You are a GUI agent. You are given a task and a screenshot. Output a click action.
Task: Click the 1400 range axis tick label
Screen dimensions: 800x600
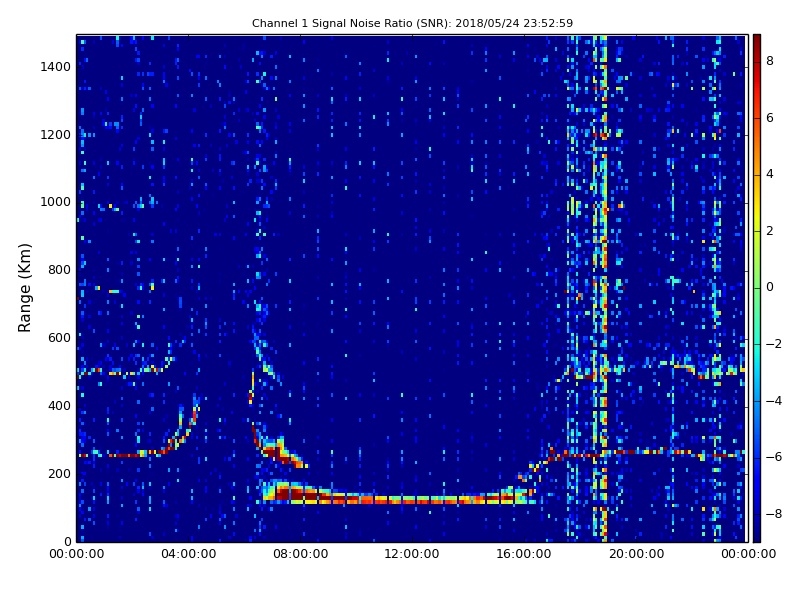[x=56, y=67]
